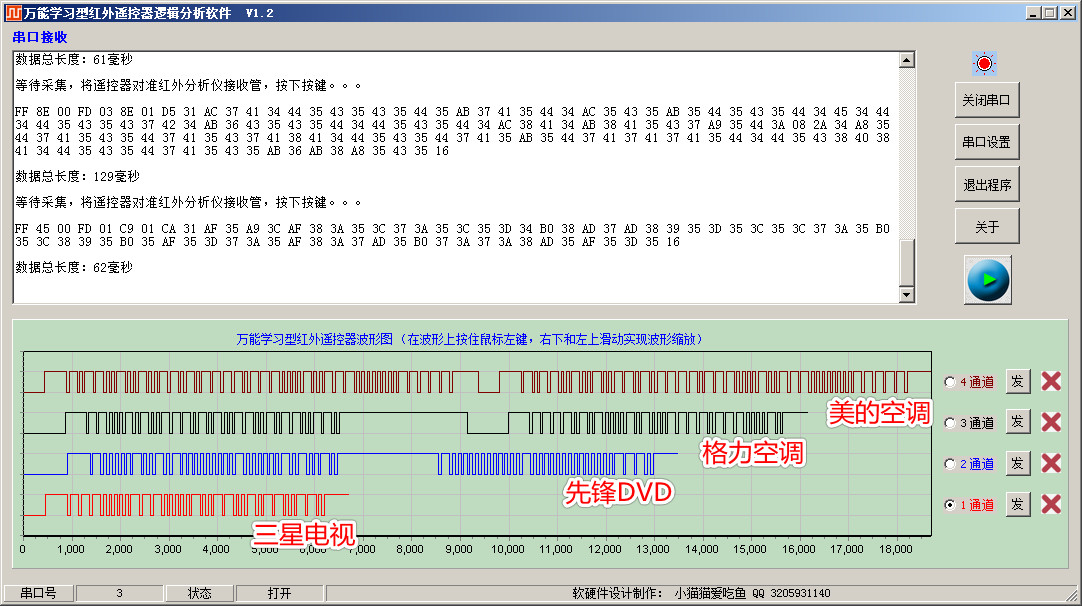Select the 2通道 radio button
This screenshot has height=606, width=1082.
point(950,464)
